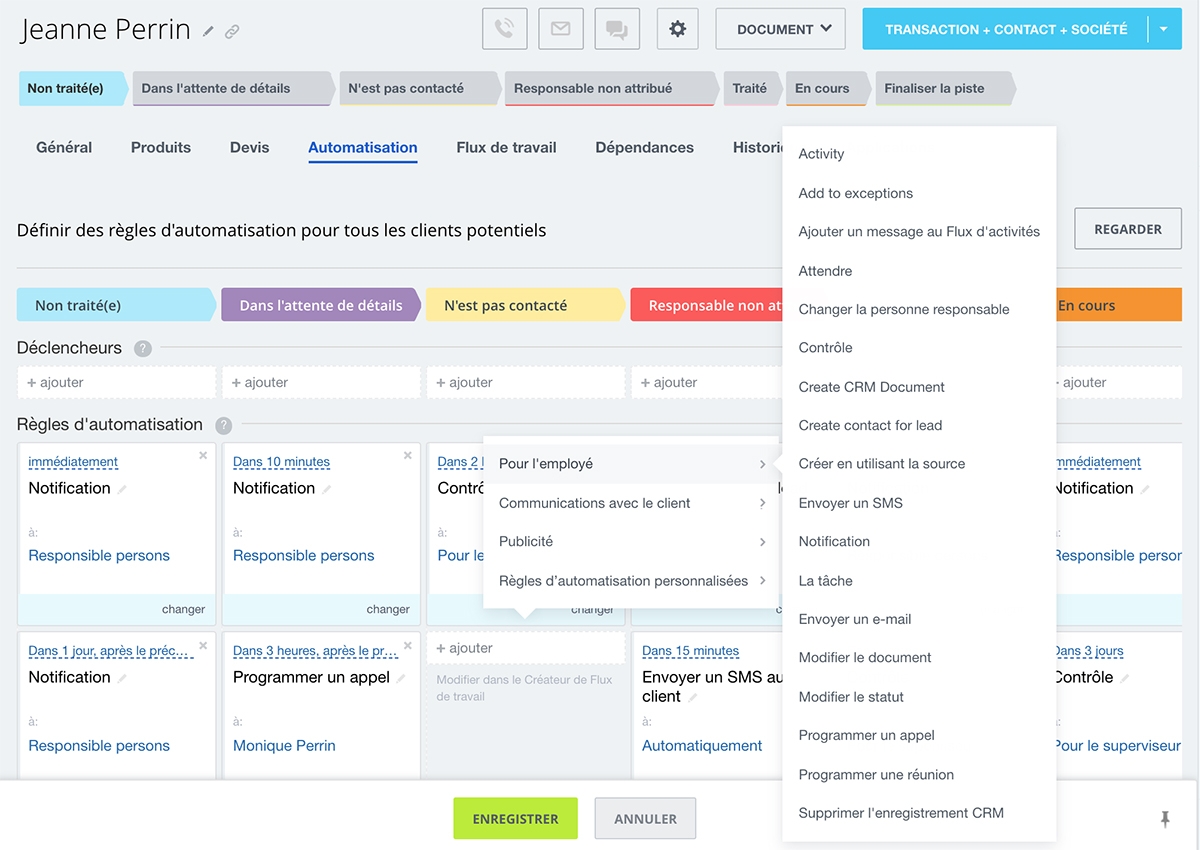The height and width of the screenshot is (850, 1200).
Task: Switch to the Flux de travail tab
Action: [506, 147]
